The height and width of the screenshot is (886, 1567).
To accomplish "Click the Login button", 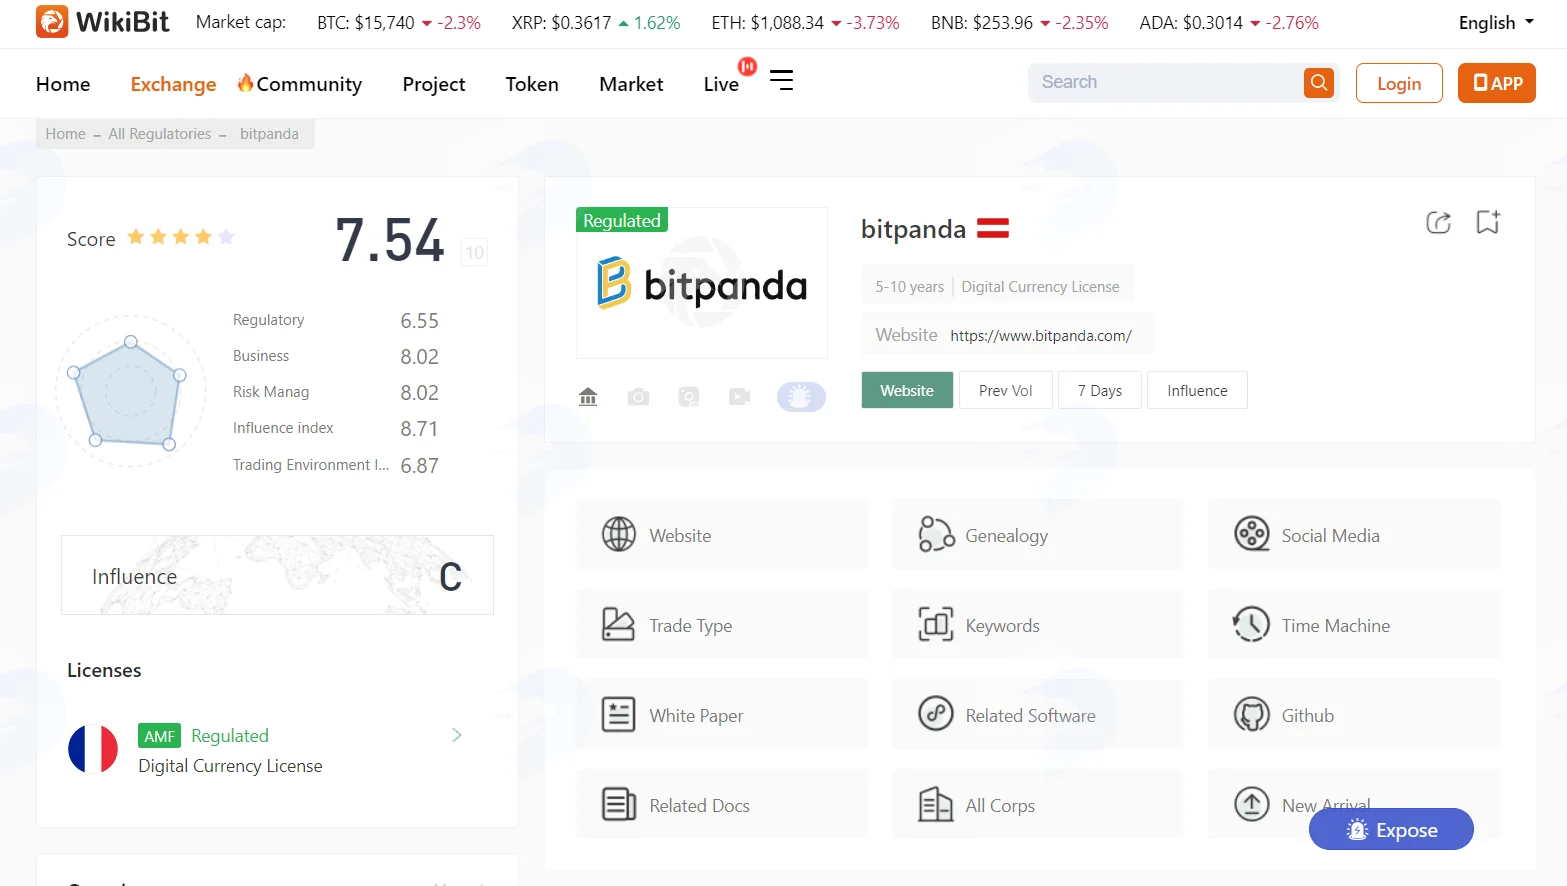I will click(x=1399, y=83).
